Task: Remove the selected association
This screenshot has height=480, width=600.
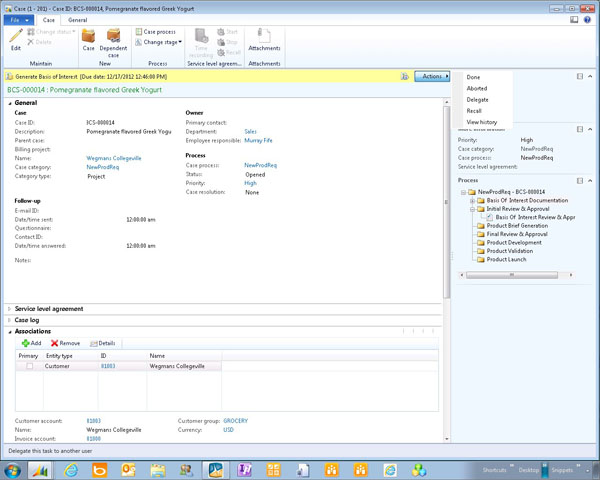Action: coord(66,343)
